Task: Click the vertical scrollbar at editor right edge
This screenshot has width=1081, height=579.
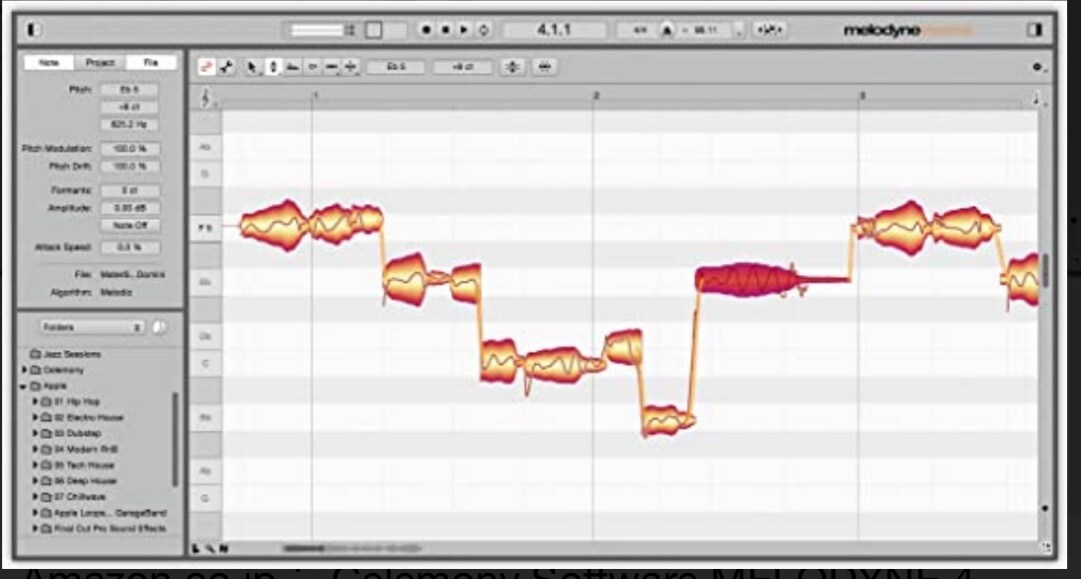Action: [x=1046, y=270]
